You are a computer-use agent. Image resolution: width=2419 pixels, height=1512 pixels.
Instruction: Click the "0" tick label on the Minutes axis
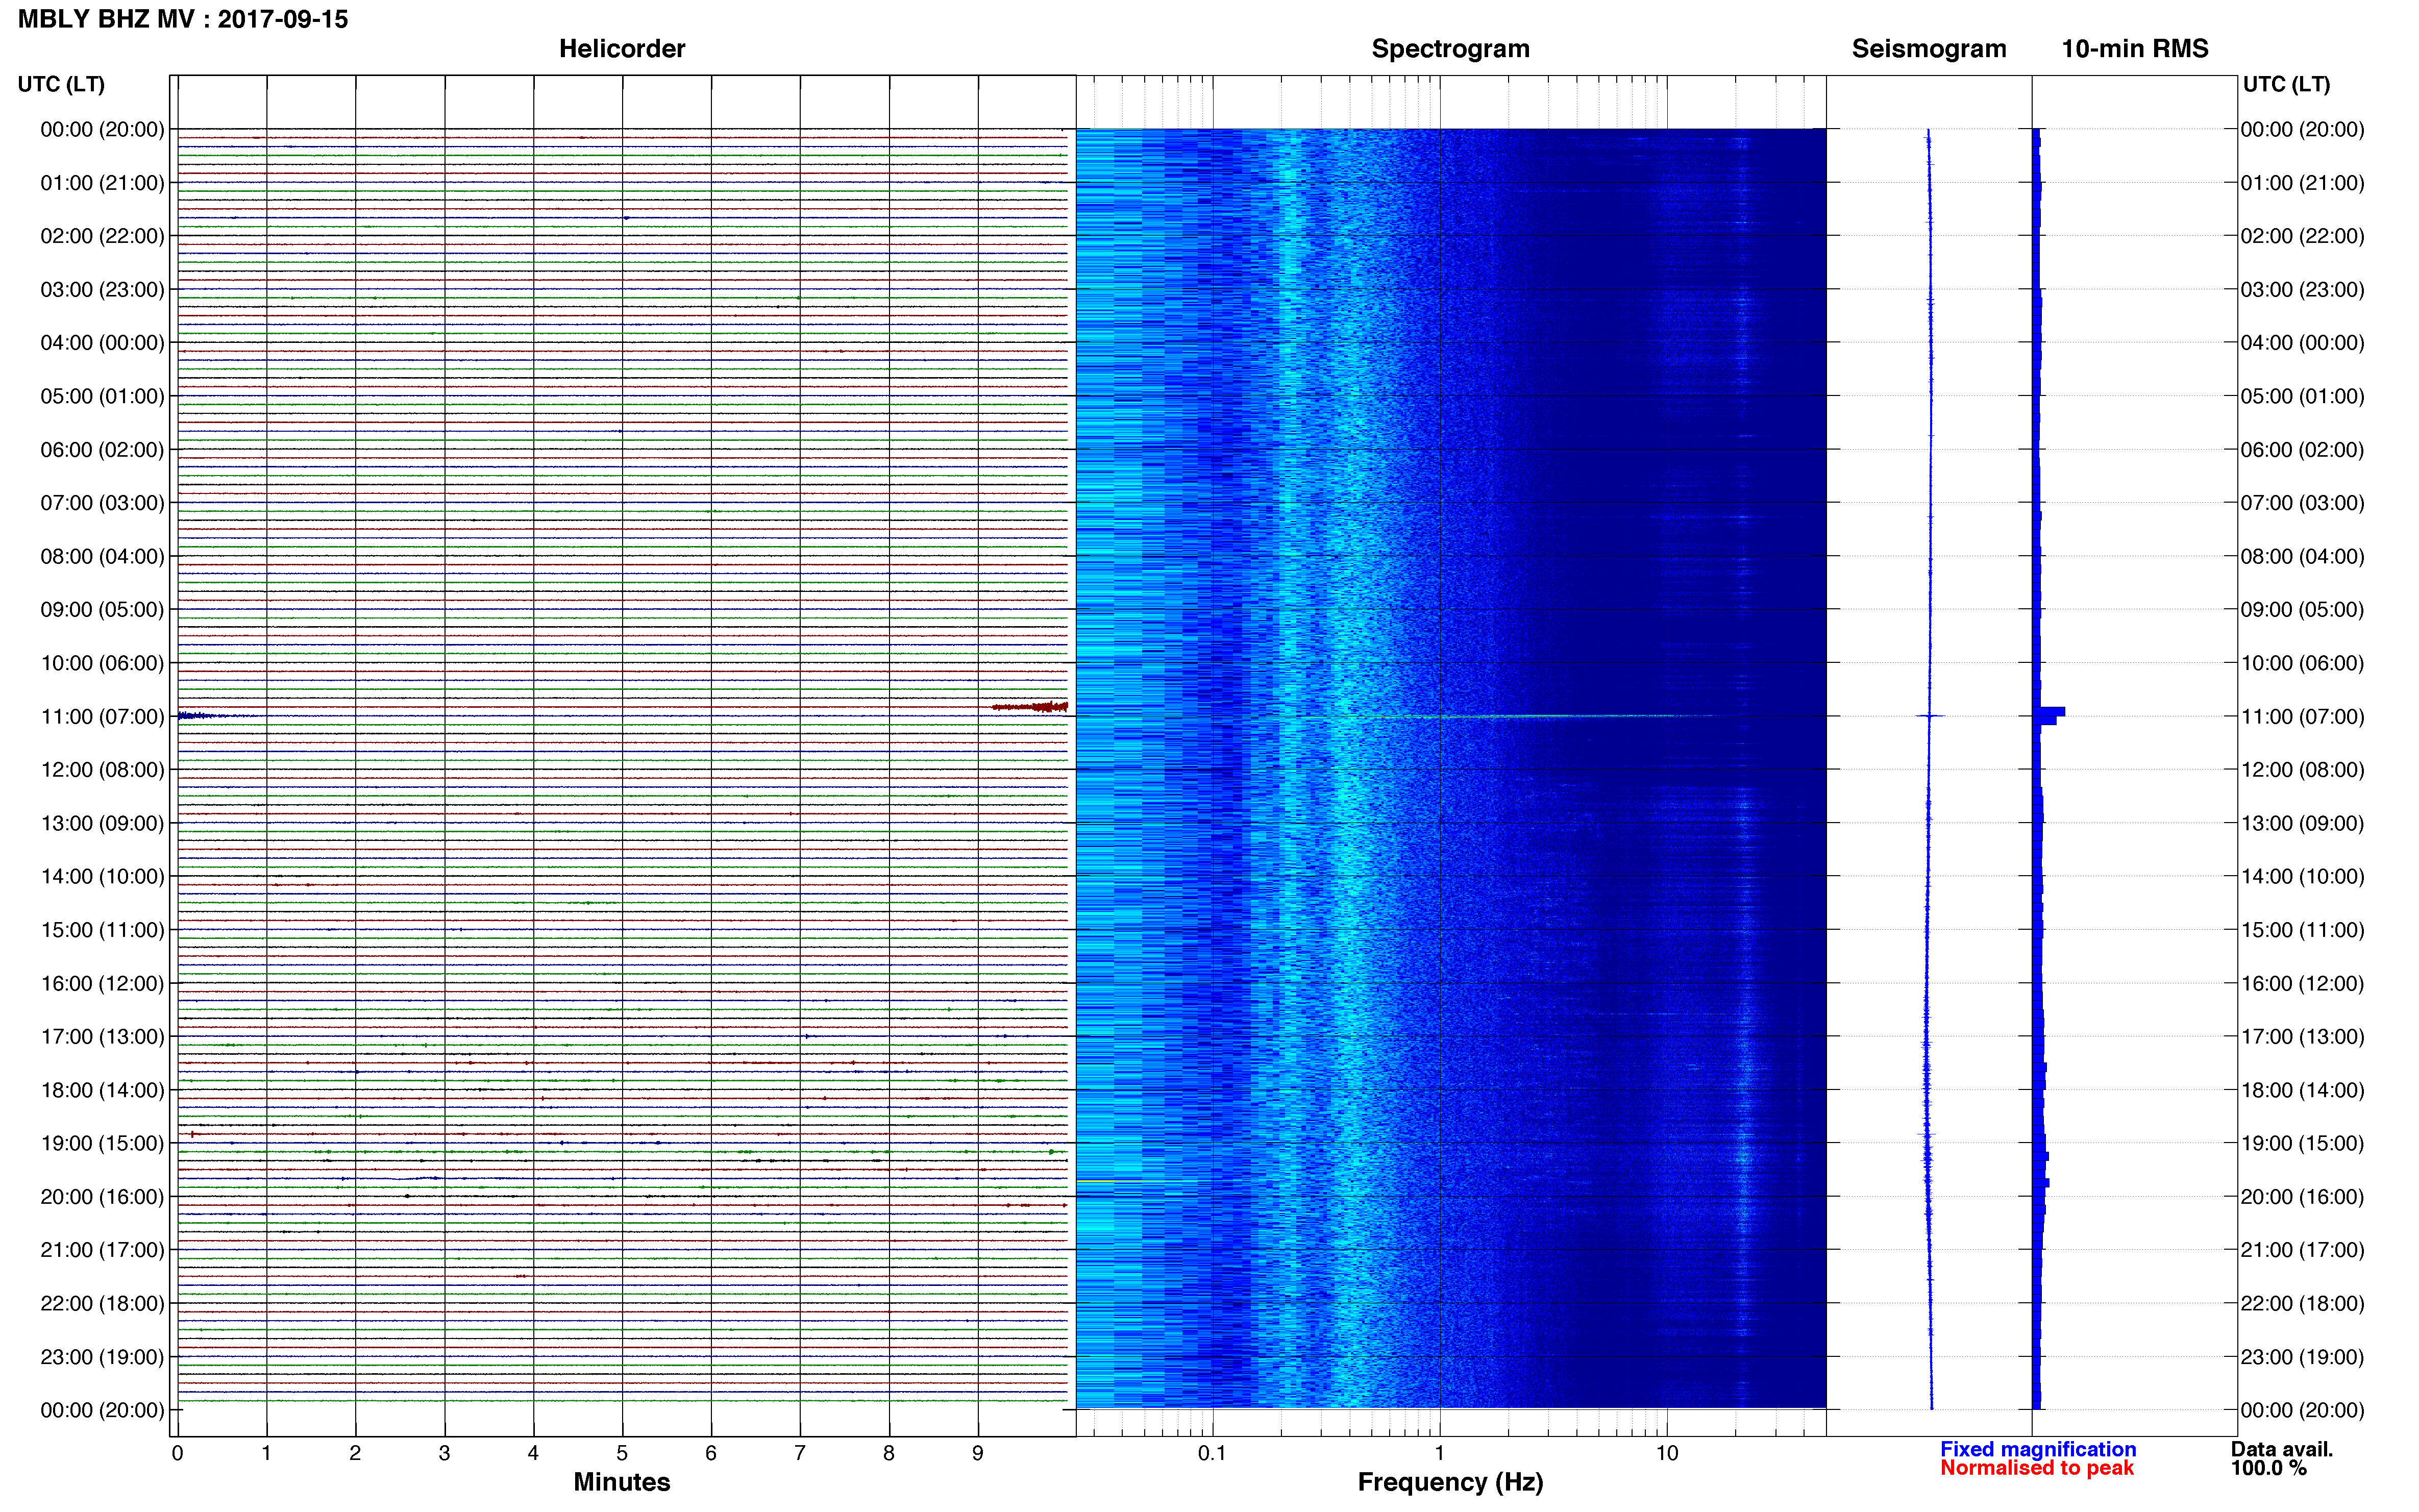177,1453
